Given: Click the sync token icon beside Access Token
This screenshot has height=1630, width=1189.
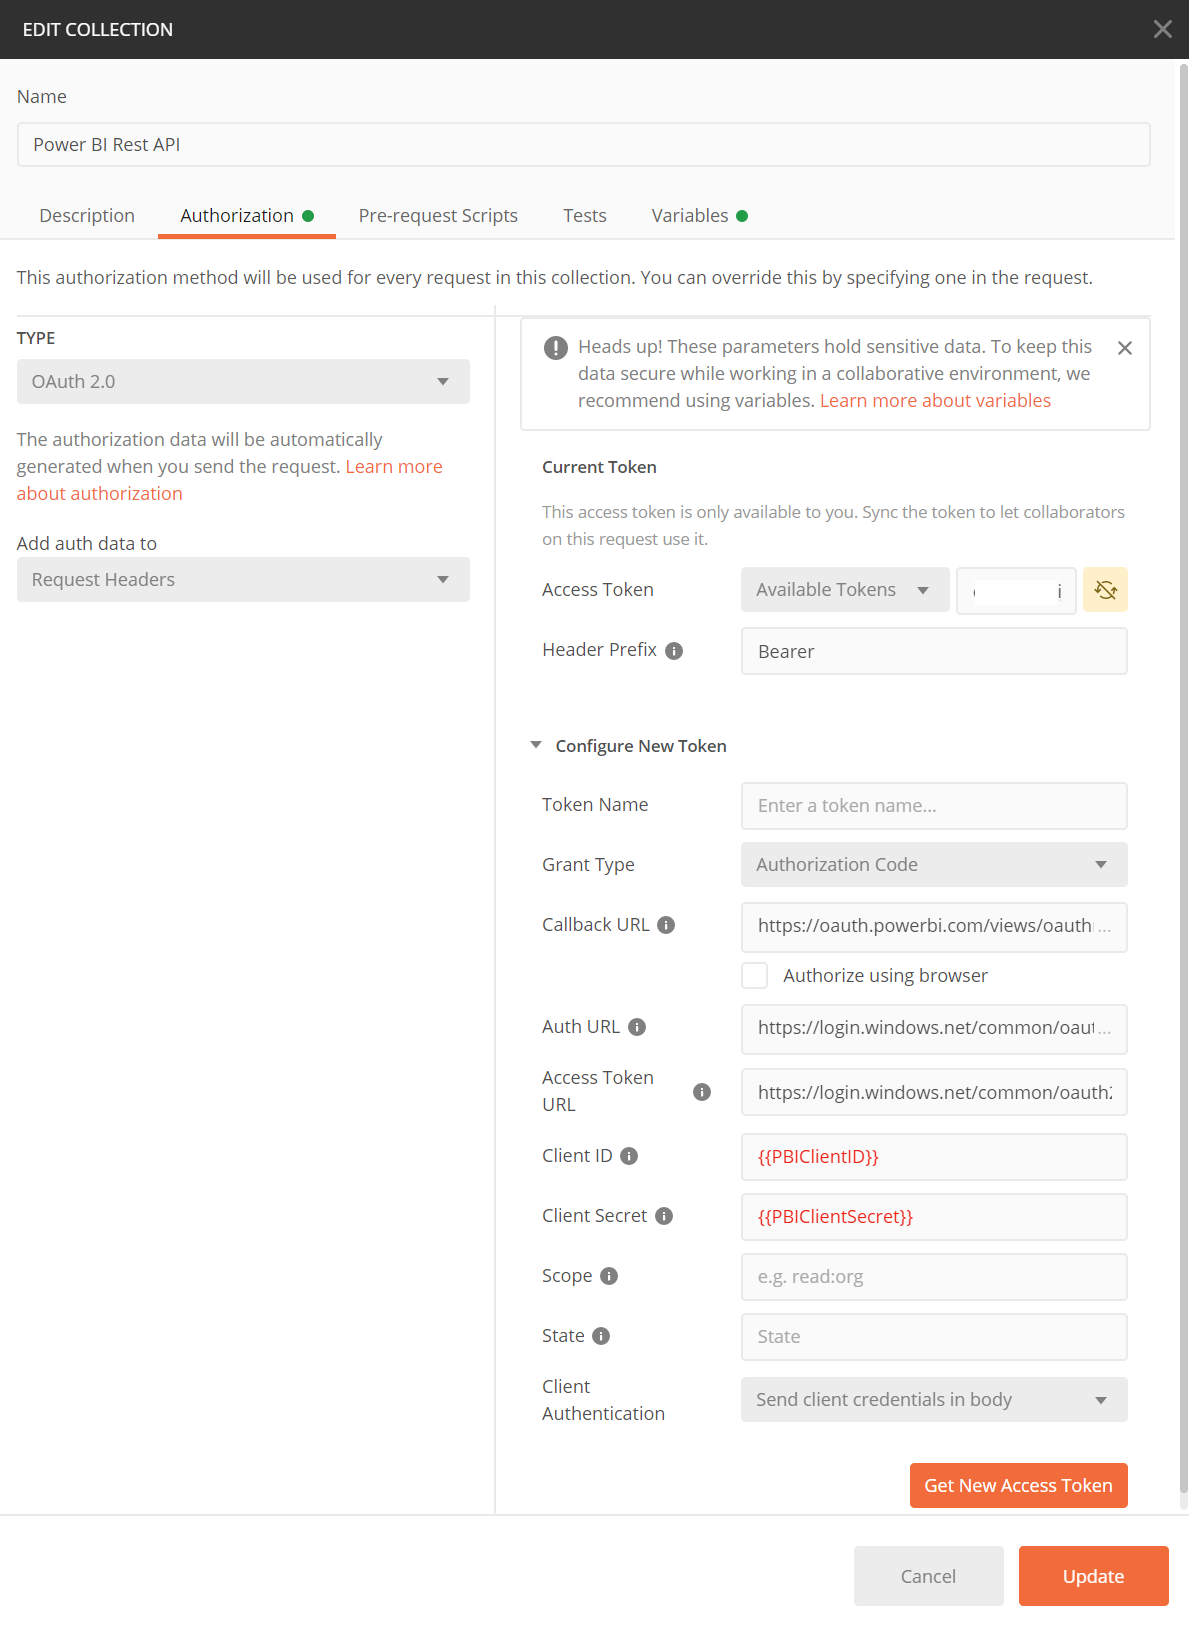Looking at the screenshot, I should click(1105, 590).
